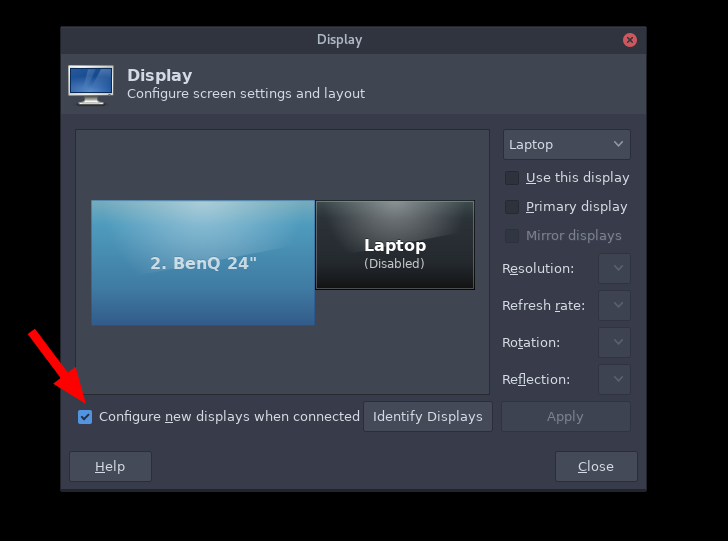Screen dimensions: 728x541
Task: Uncheck 'Configure new displays when connected'
Action: pos(85,417)
